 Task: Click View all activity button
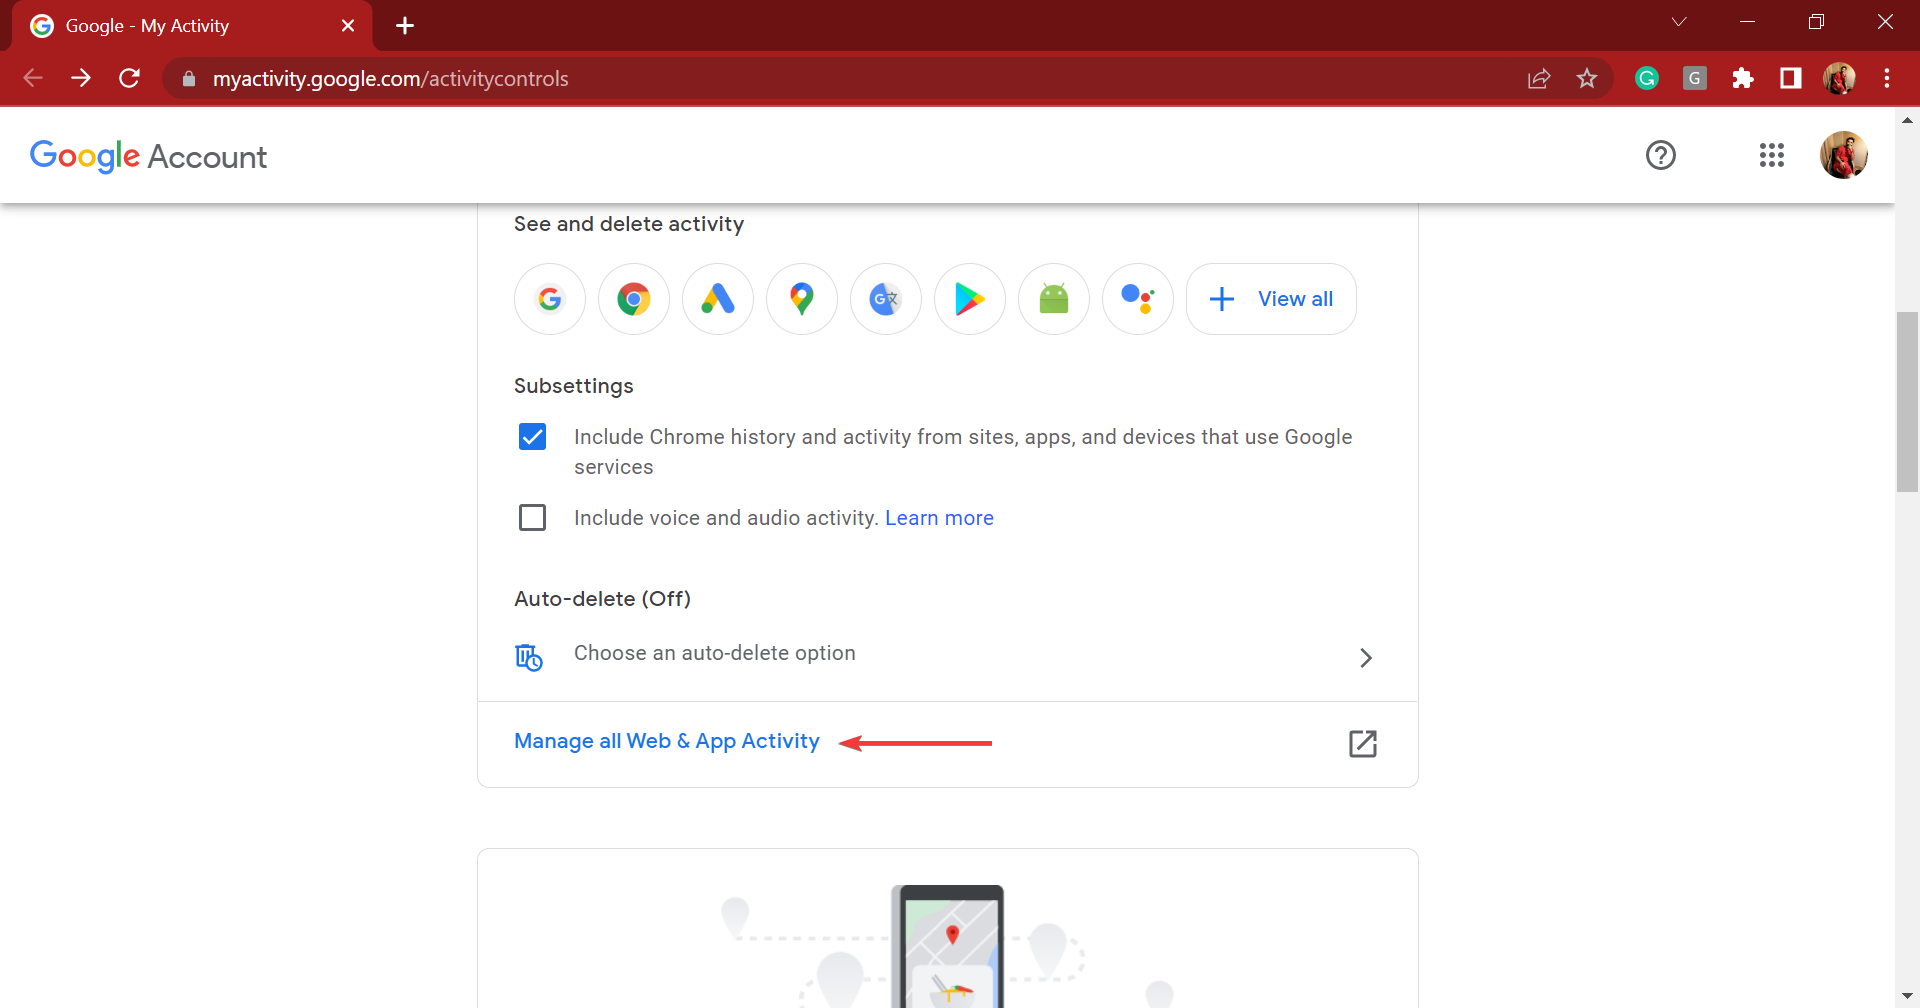point(1271,299)
